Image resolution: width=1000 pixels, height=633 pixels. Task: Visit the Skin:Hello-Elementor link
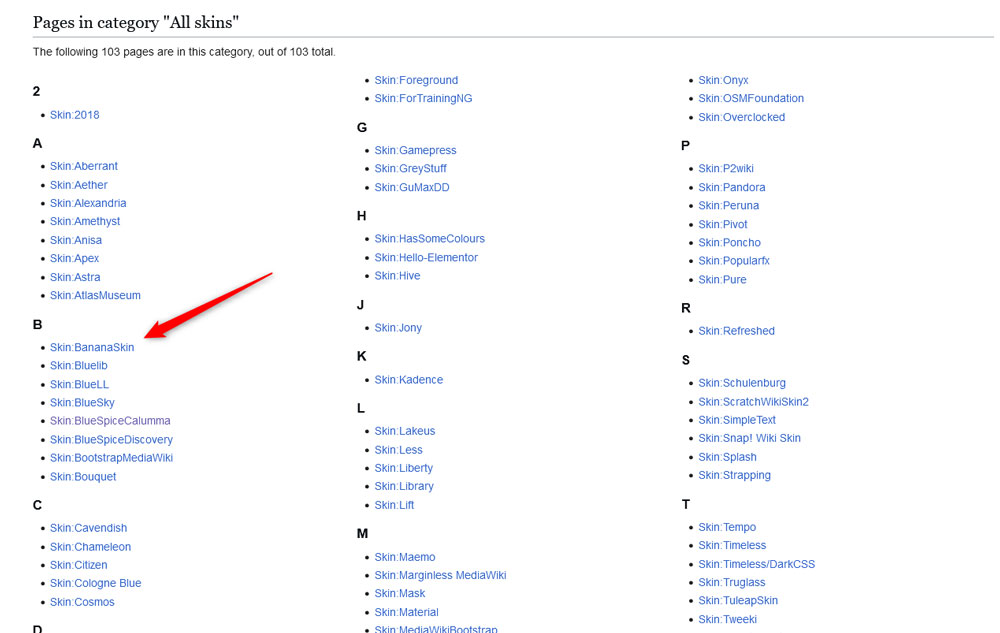coord(426,257)
